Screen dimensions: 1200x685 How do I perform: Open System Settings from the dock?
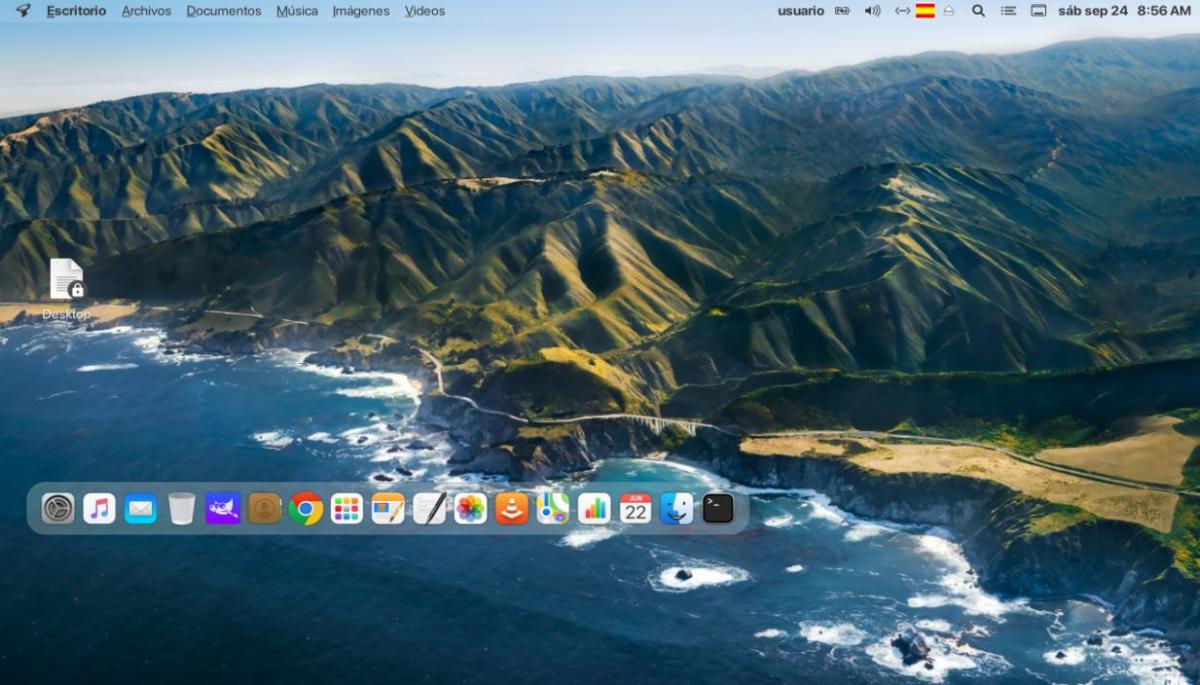[58, 509]
